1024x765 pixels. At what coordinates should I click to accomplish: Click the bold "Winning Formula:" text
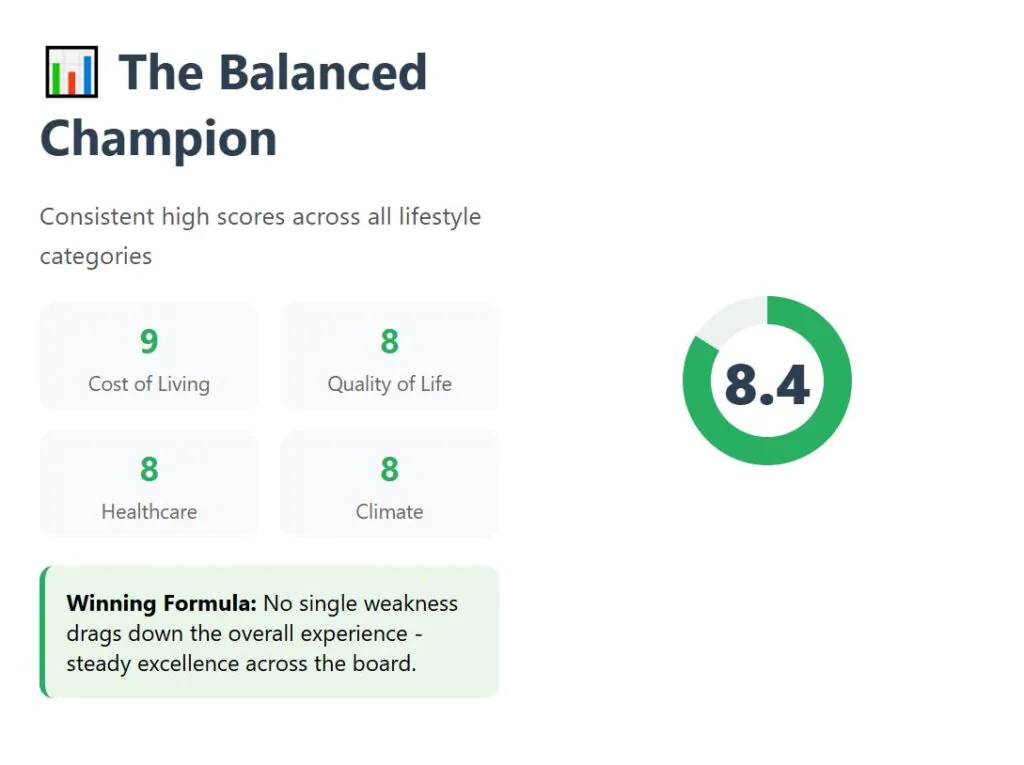pyautogui.click(x=161, y=604)
